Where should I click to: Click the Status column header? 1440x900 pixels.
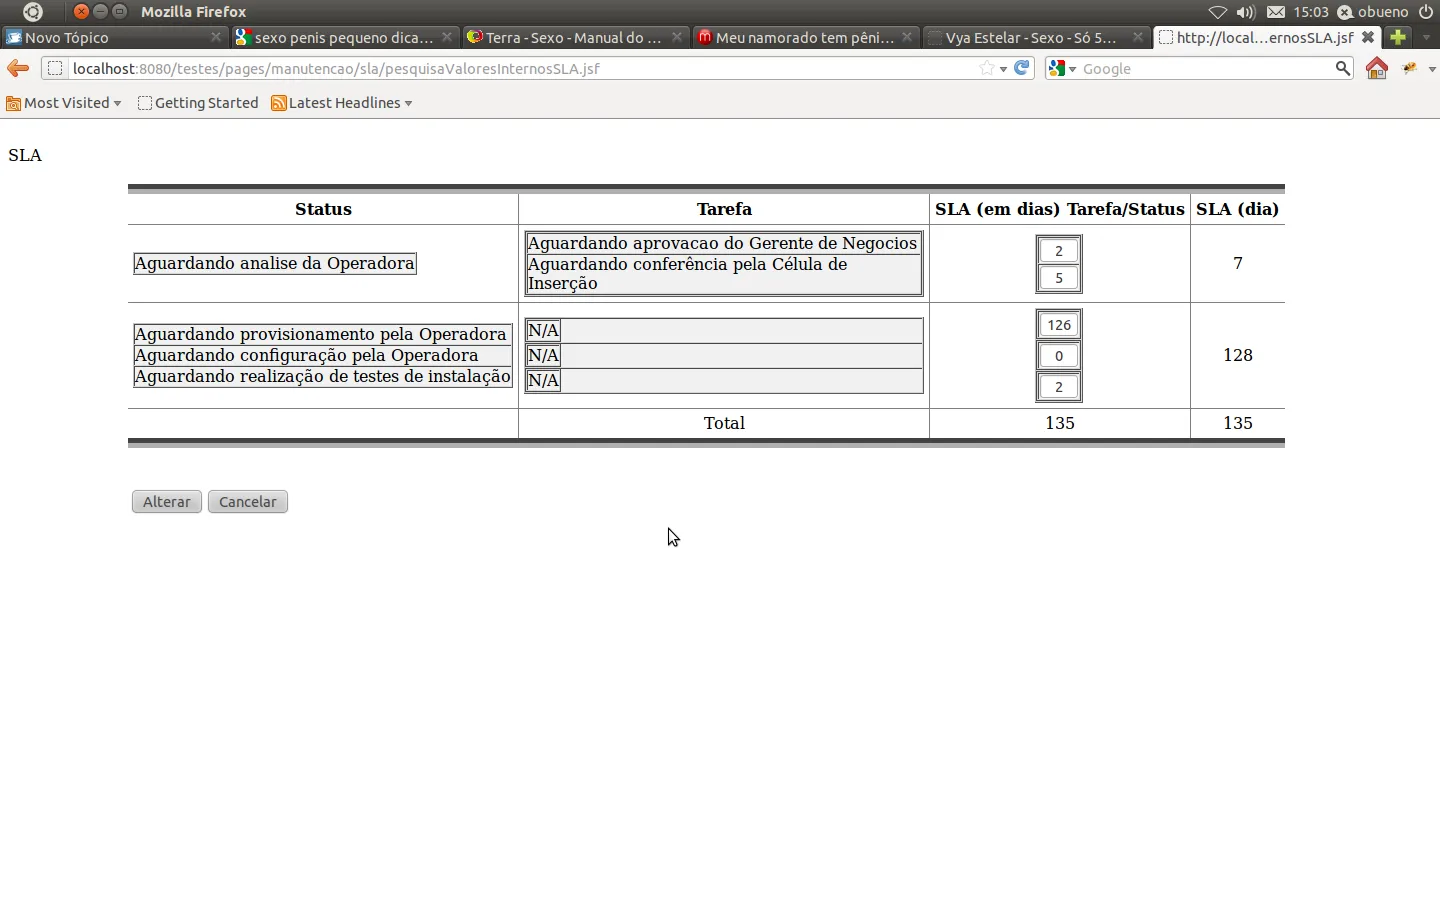click(x=323, y=209)
